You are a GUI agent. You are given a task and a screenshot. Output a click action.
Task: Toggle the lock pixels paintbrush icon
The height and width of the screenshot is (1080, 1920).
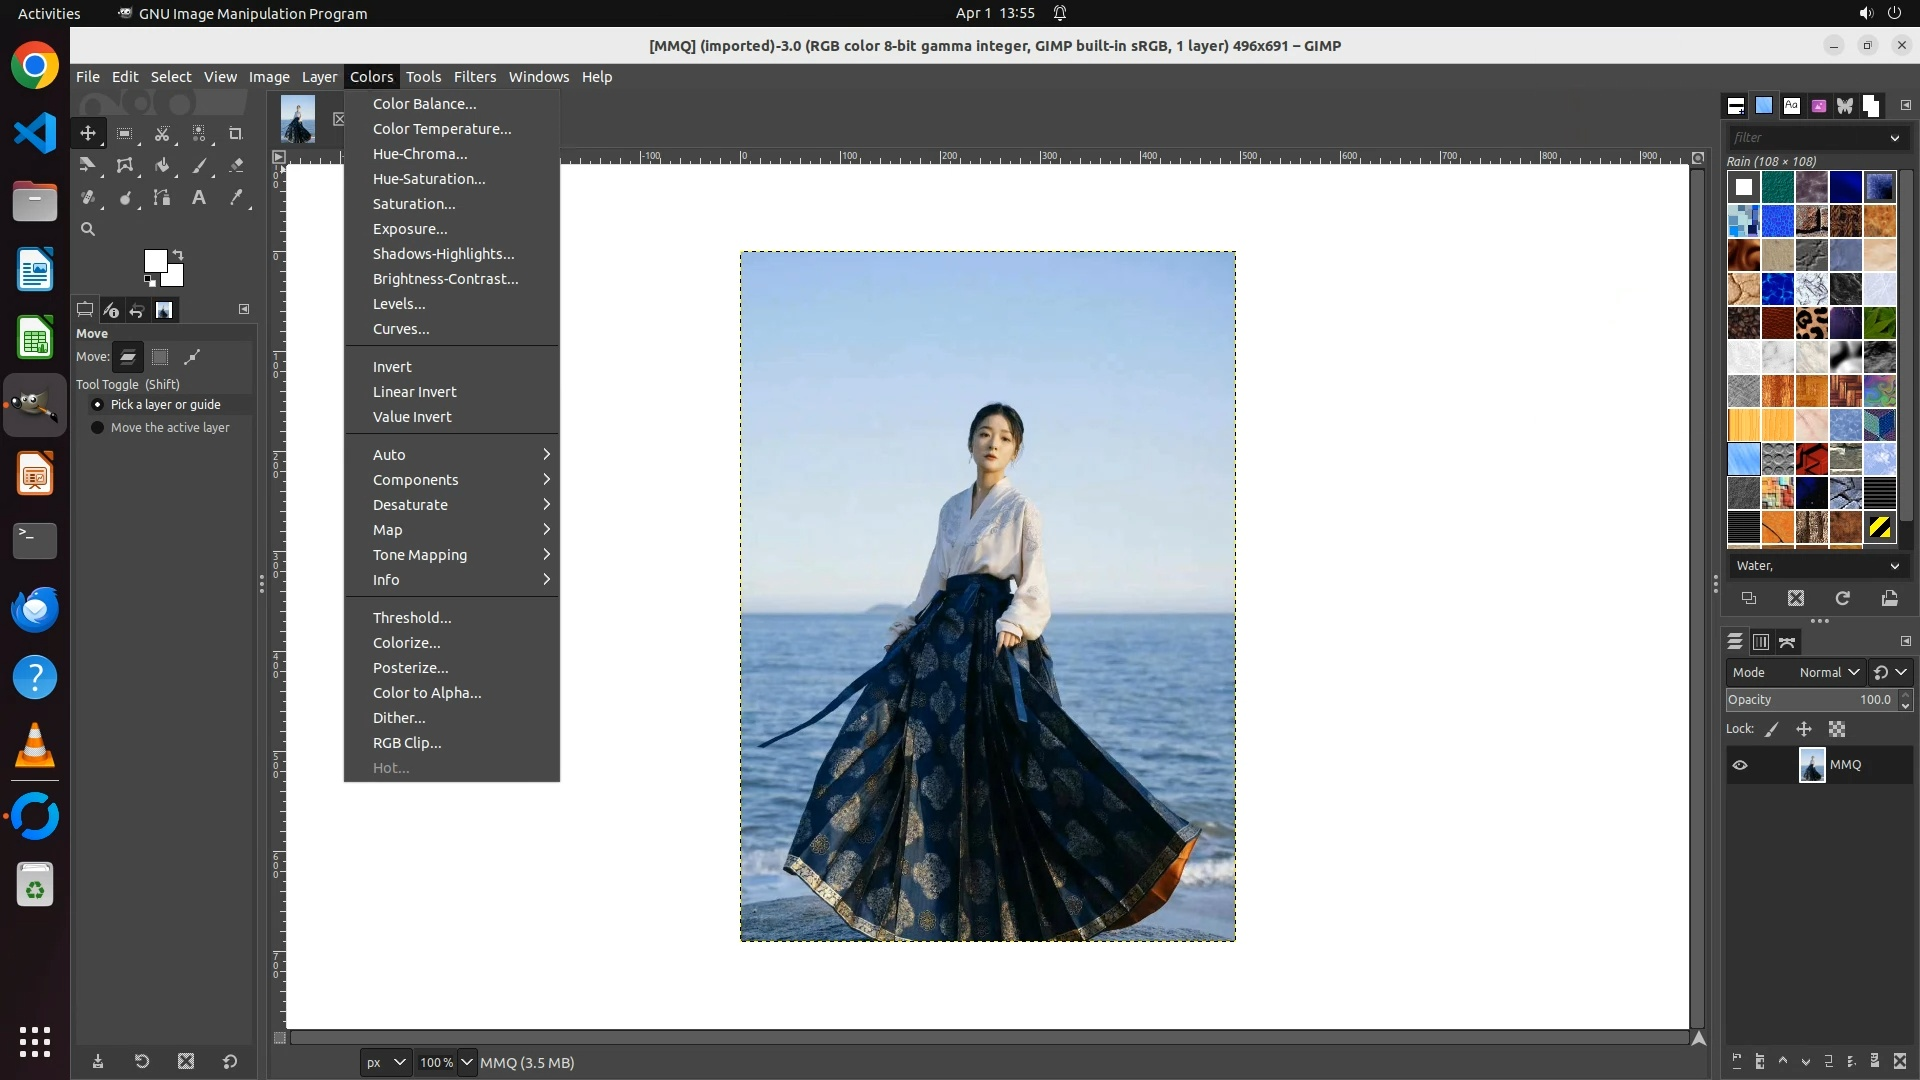click(x=1772, y=730)
